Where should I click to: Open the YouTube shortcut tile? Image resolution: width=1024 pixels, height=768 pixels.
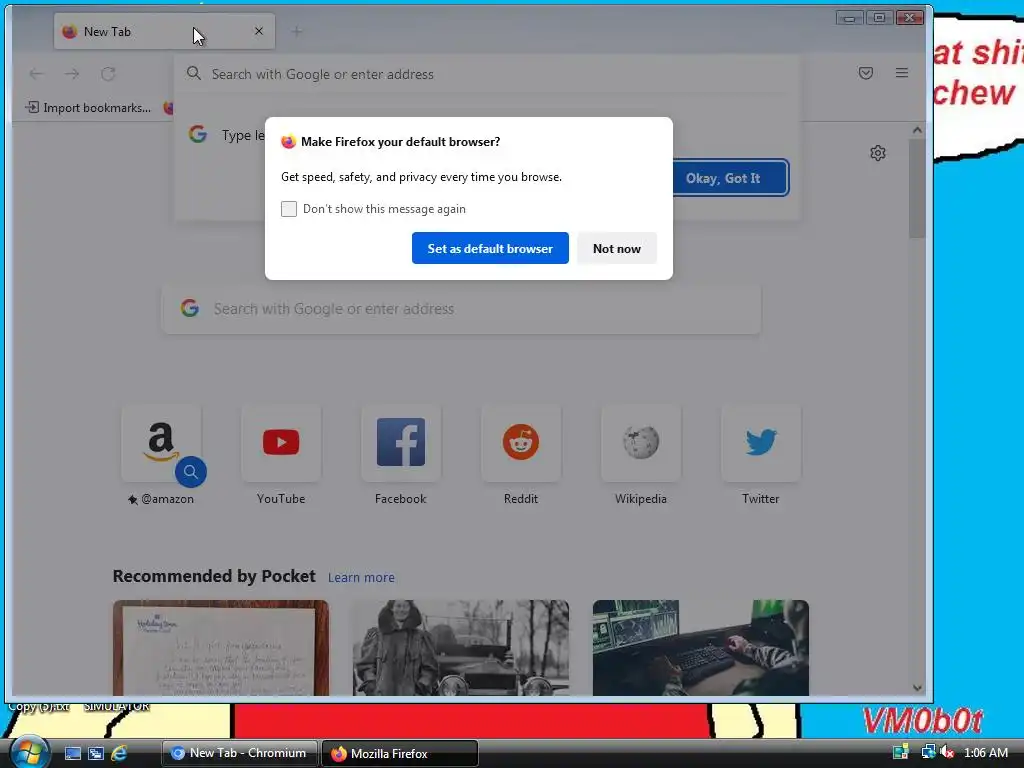[281, 443]
